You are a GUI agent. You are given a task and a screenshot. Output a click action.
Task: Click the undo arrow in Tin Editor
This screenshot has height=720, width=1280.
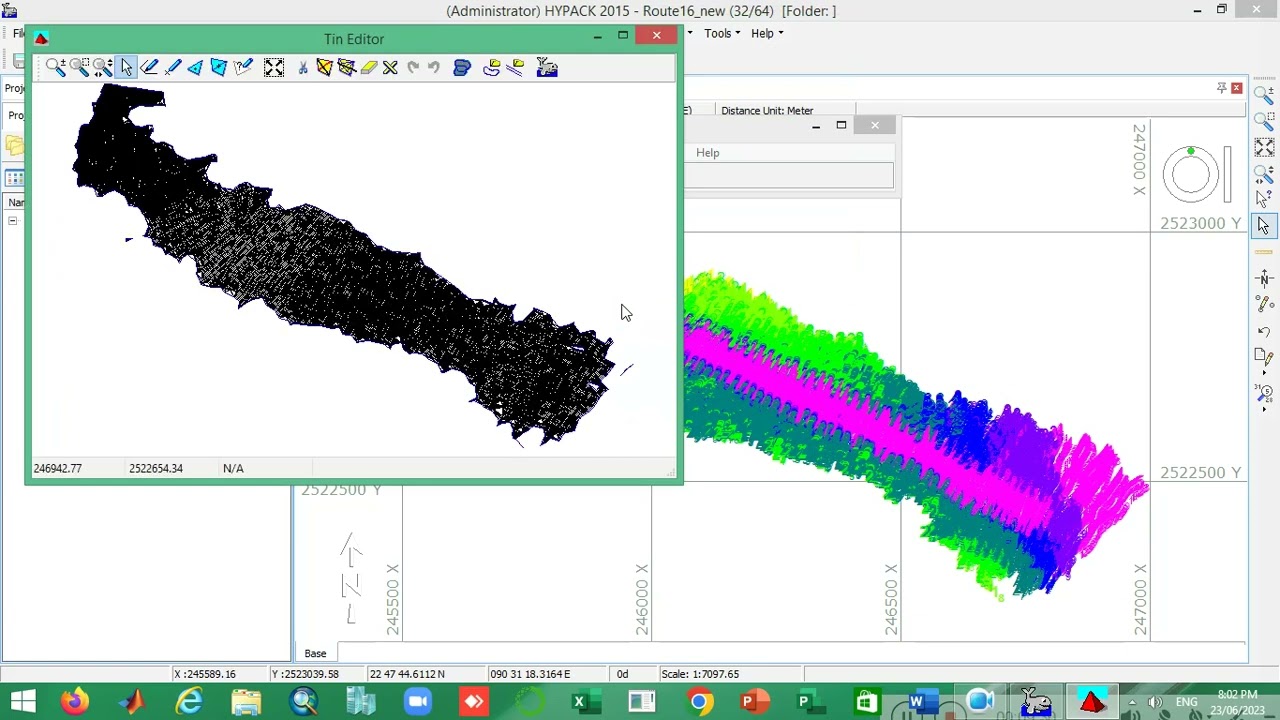click(x=434, y=67)
